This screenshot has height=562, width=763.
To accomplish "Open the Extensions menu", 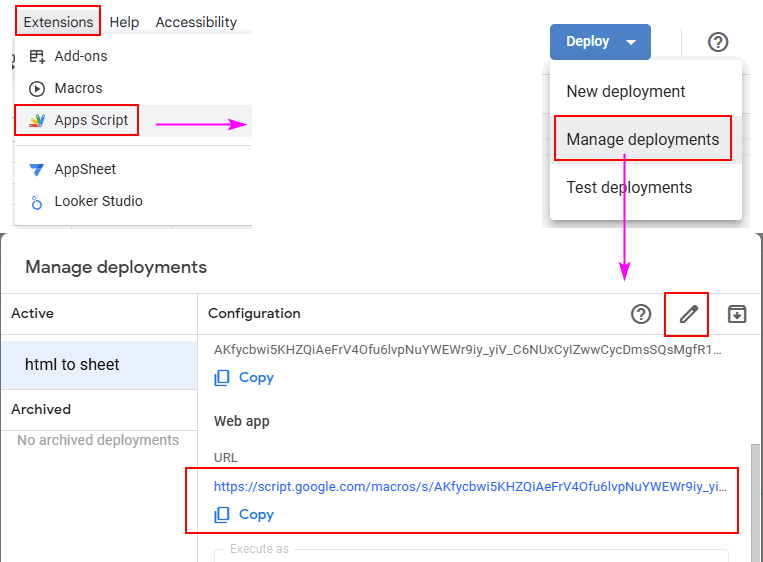I will tap(58, 22).
